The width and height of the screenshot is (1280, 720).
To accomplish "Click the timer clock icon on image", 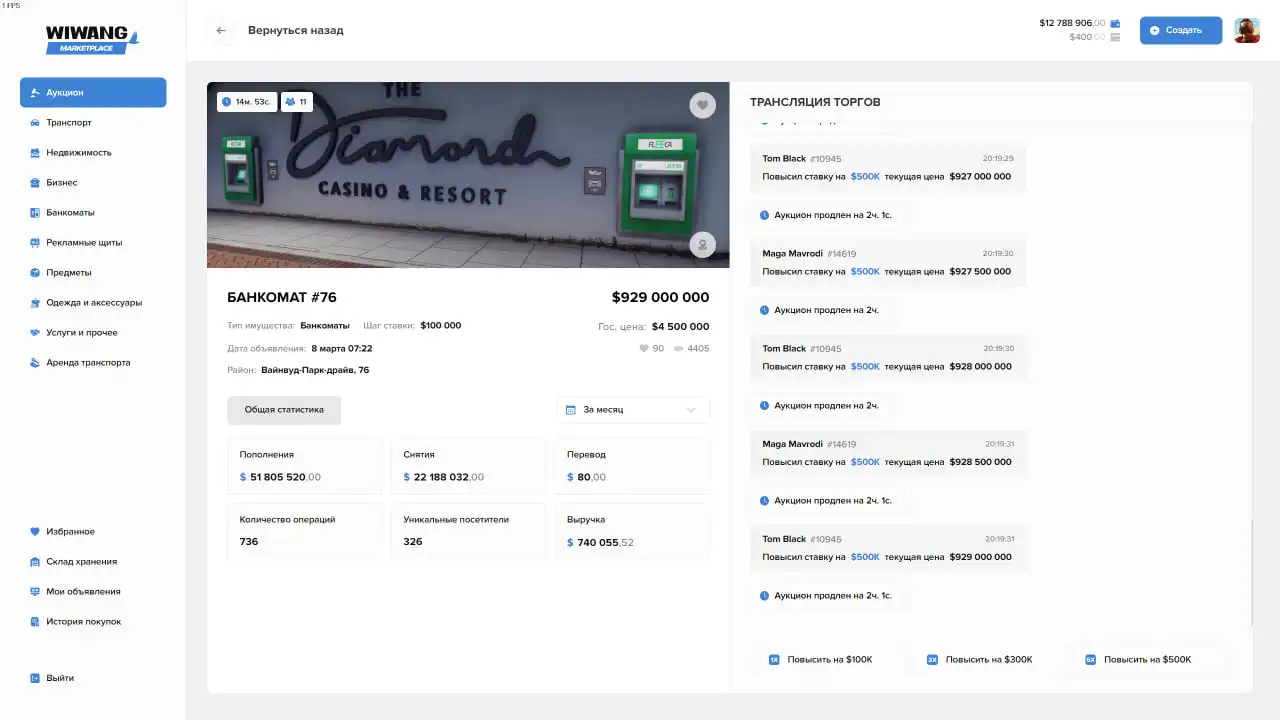I will [226, 102].
